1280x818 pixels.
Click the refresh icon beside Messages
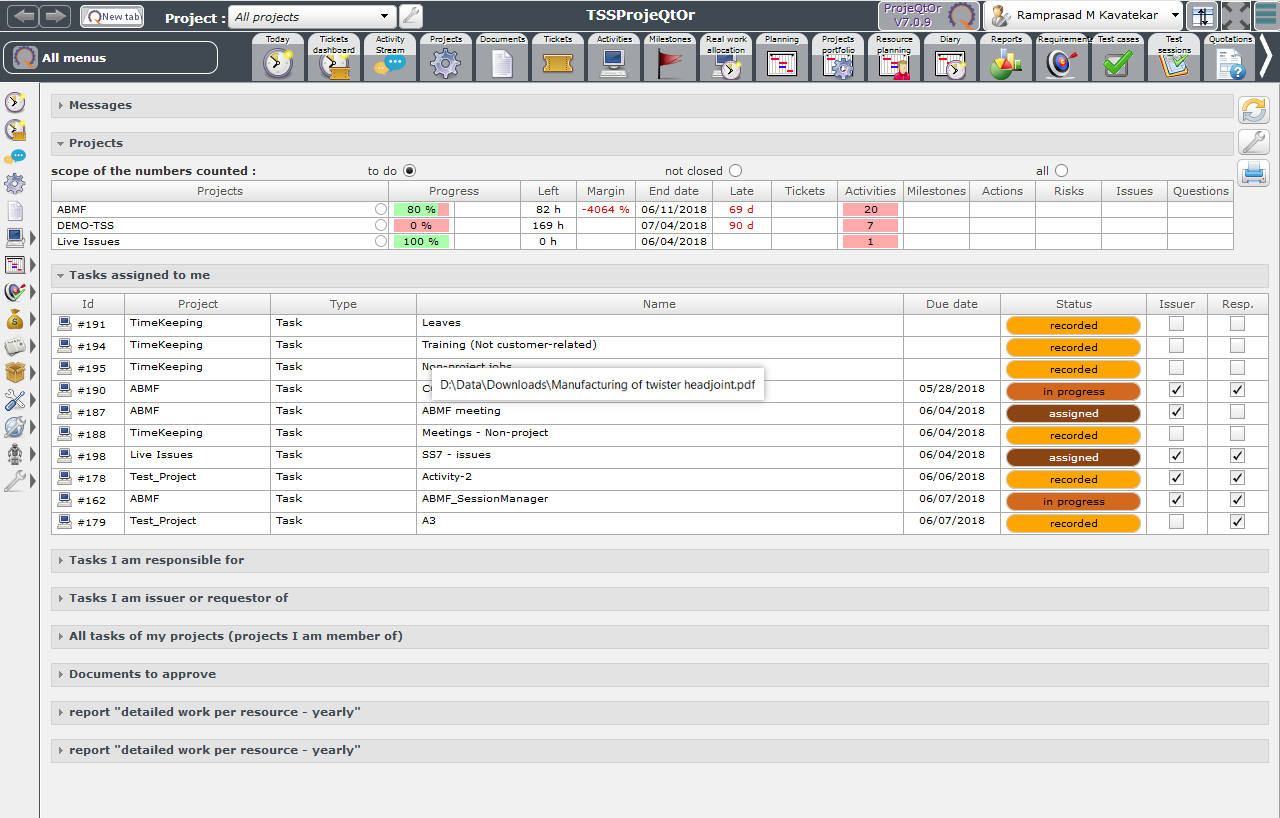tap(1253, 110)
